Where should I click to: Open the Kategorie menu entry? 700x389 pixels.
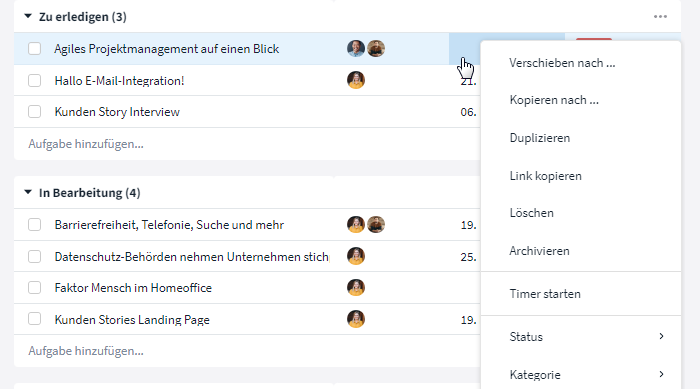(x=581, y=375)
